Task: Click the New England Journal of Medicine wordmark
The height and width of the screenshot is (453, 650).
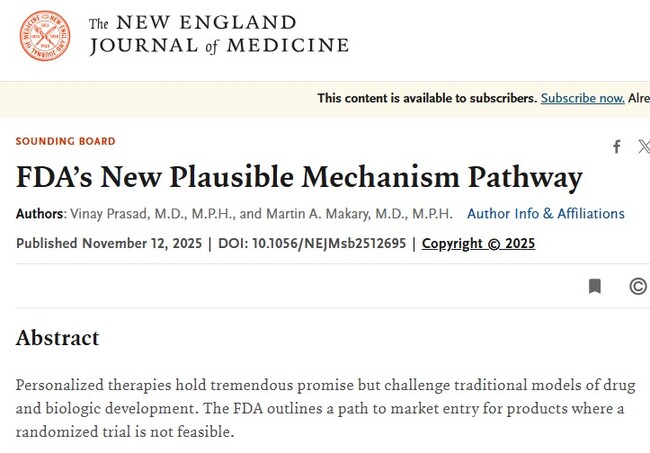Action: coord(218,35)
